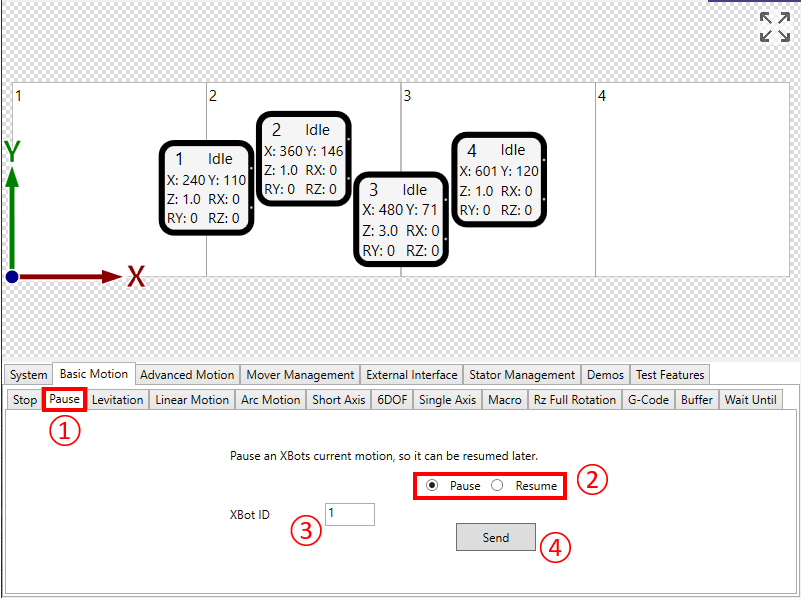The width and height of the screenshot is (801, 598).
Task: Select XBot 2 mover in workspace
Action: [x=303, y=158]
